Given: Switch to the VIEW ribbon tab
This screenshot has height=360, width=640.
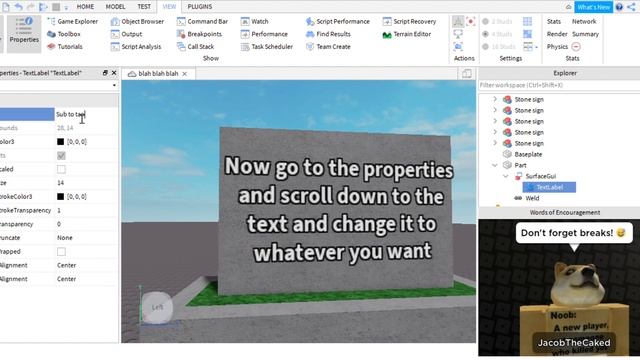Looking at the screenshot, I should [x=169, y=7].
